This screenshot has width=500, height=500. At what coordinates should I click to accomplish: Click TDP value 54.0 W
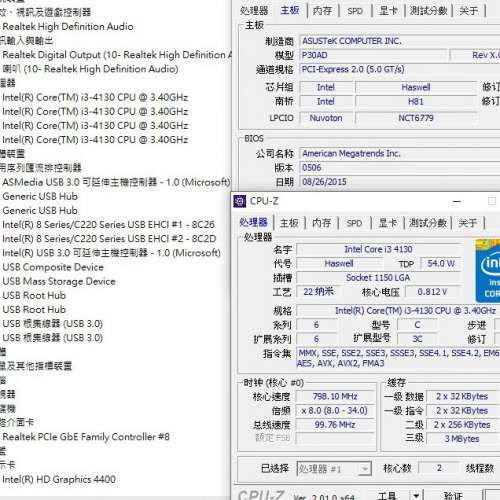pyautogui.click(x=441, y=264)
